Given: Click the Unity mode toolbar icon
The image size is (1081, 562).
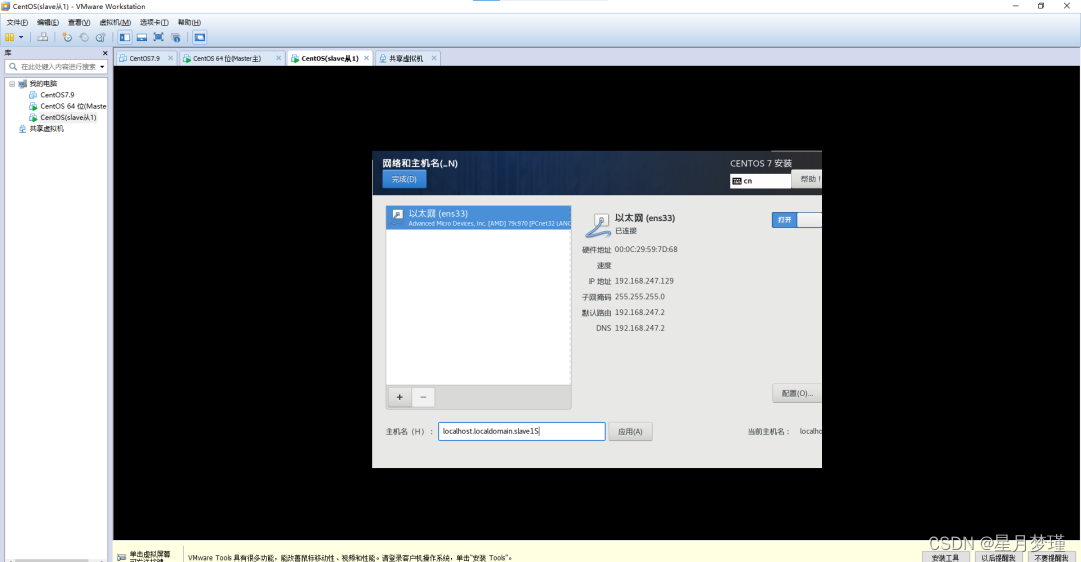Looking at the screenshot, I should click(176, 37).
